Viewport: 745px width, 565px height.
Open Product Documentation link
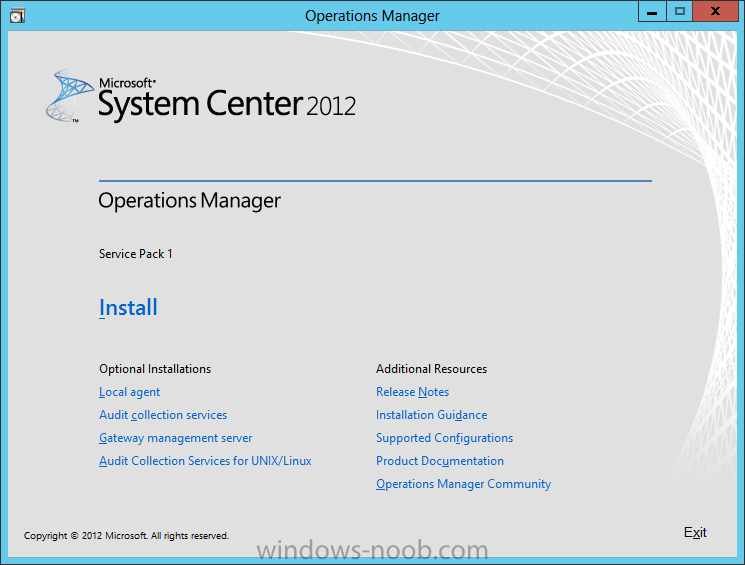pos(439,461)
